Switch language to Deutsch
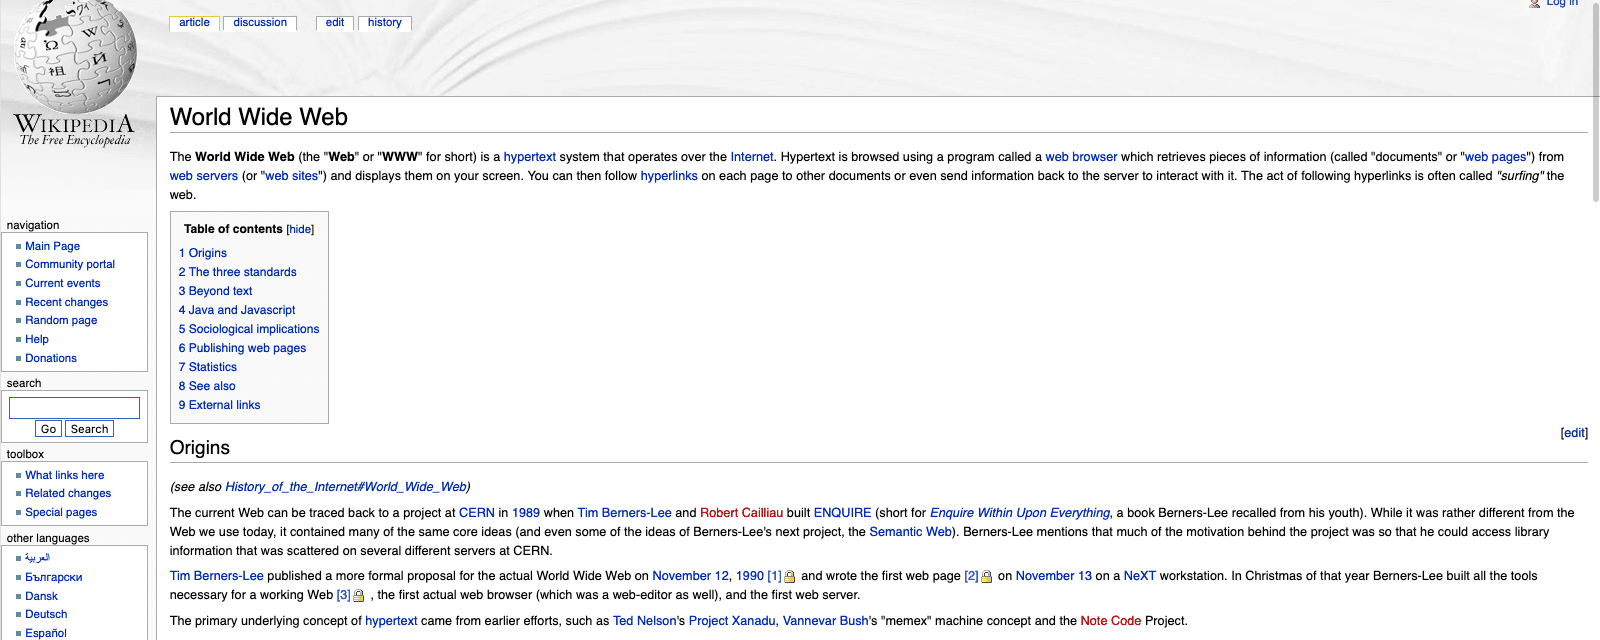 (46, 614)
